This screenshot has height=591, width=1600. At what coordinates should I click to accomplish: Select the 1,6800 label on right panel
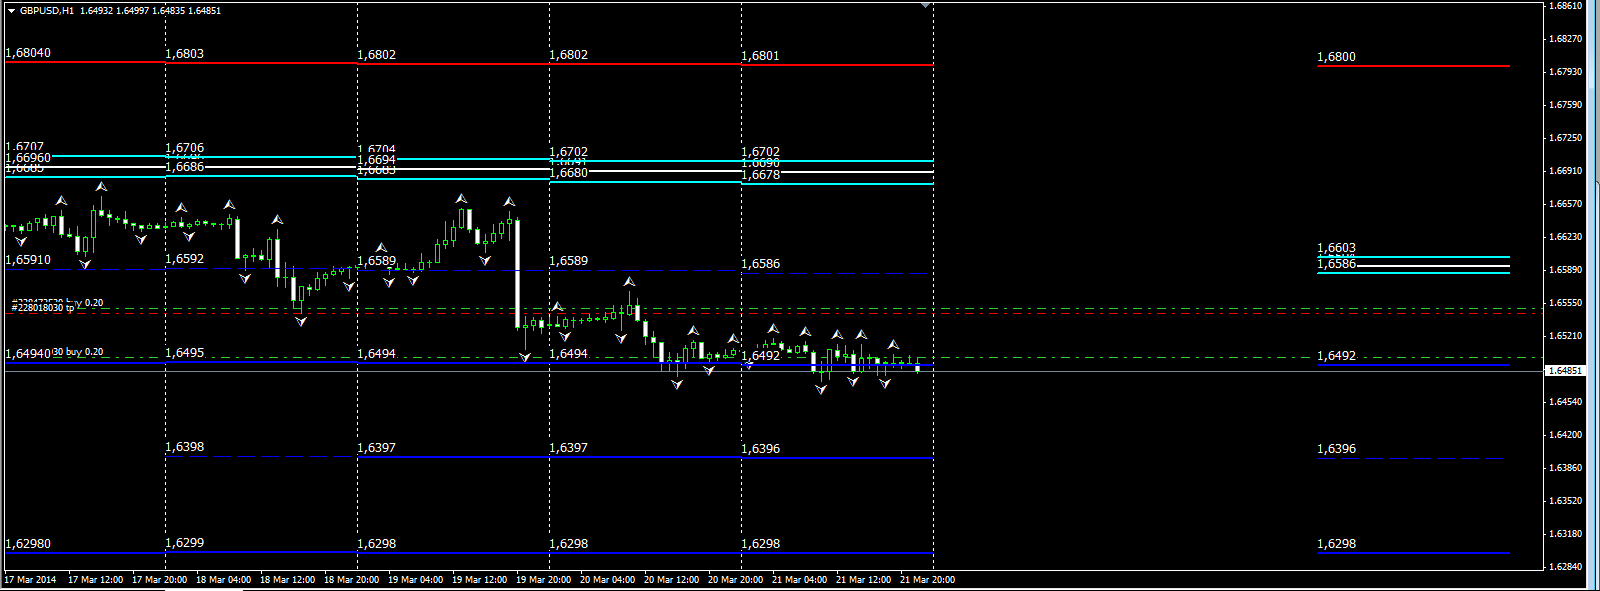(x=1336, y=57)
